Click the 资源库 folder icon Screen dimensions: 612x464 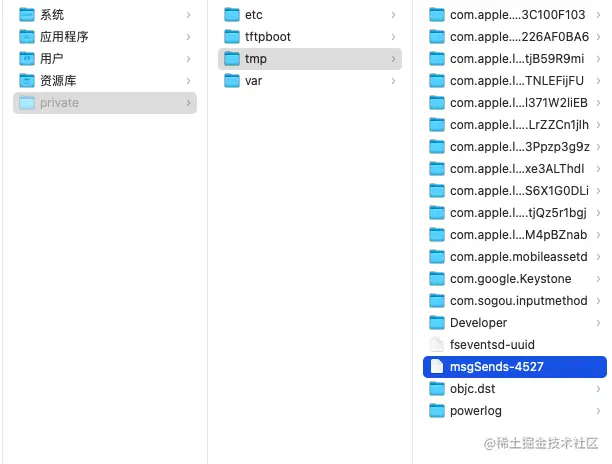27,81
